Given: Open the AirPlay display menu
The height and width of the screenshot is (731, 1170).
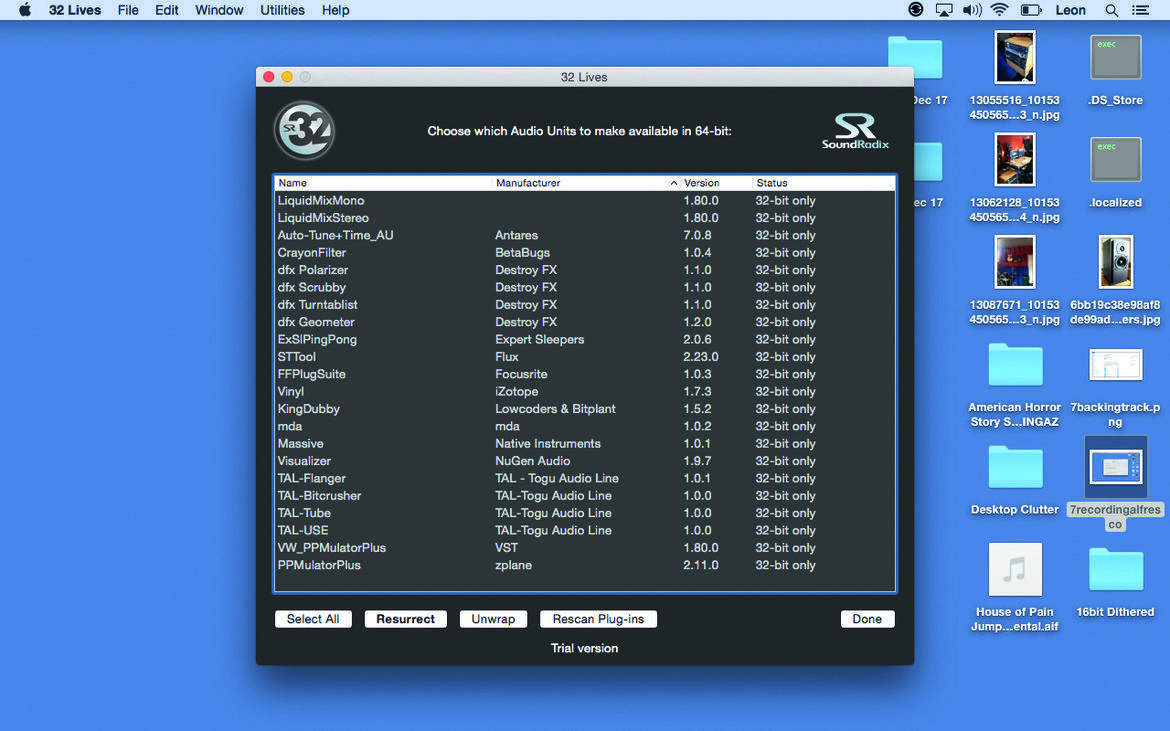Looking at the screenshot, I should (x=944, y=10).
